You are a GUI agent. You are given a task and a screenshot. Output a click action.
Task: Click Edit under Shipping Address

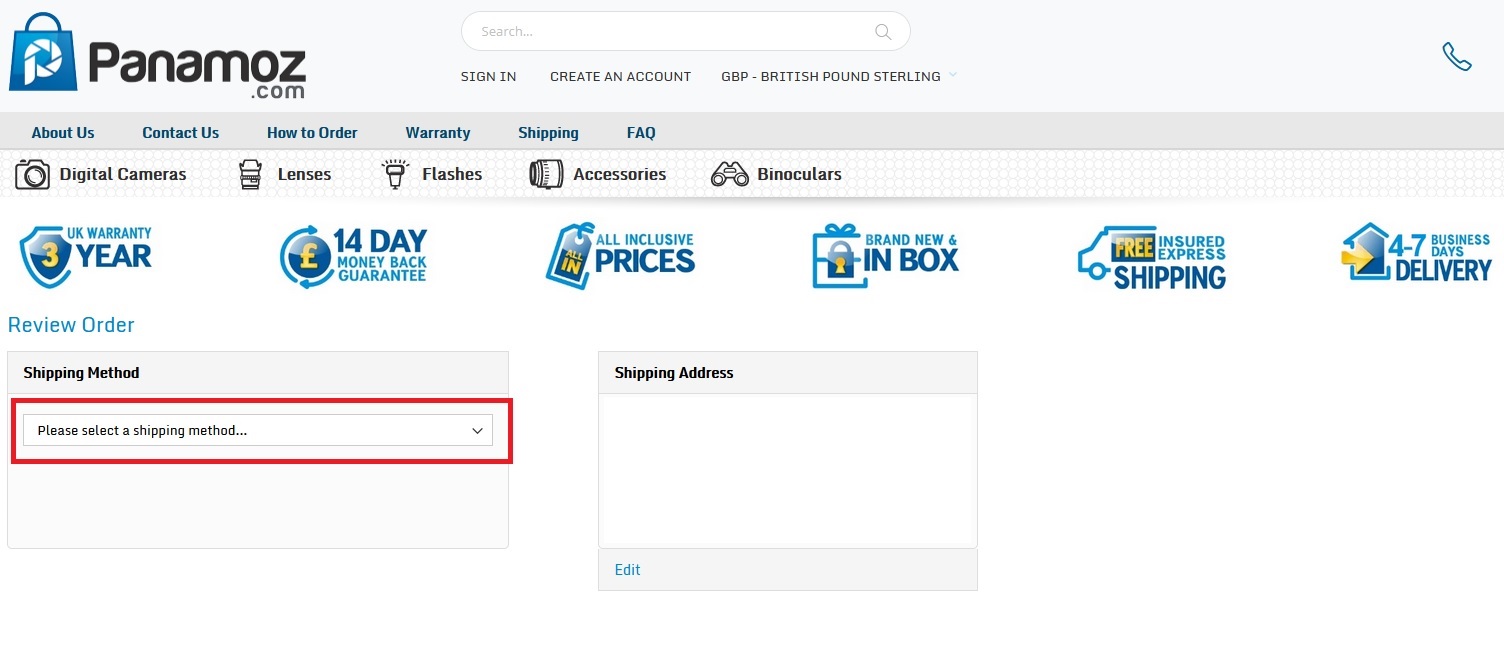[627, 570]
